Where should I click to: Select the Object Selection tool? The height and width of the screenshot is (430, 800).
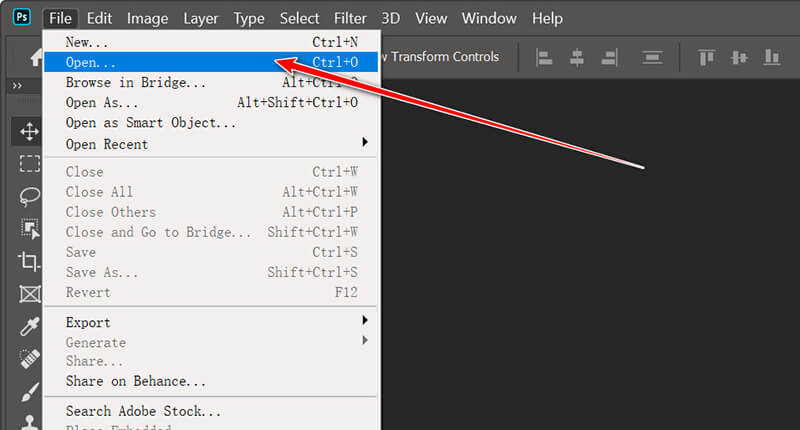tap(30, 229)
